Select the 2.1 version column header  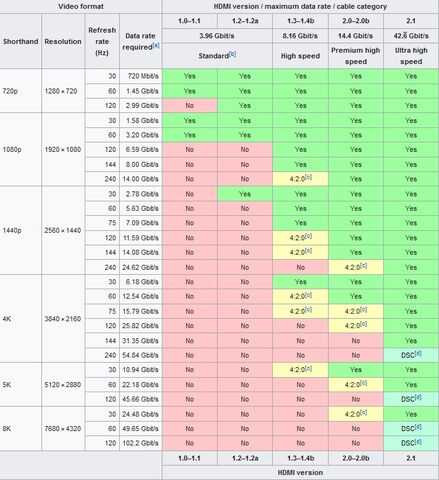point(411,21)
